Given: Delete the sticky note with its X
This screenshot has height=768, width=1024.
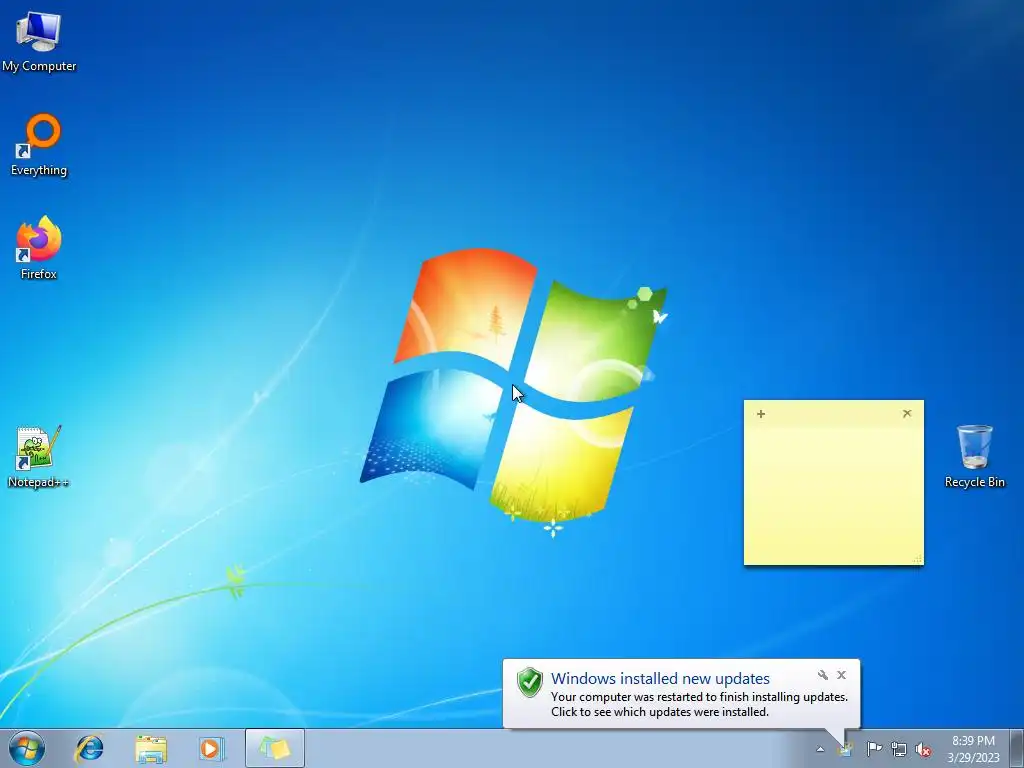Looking at the screenshot, I should coord(907,413).
